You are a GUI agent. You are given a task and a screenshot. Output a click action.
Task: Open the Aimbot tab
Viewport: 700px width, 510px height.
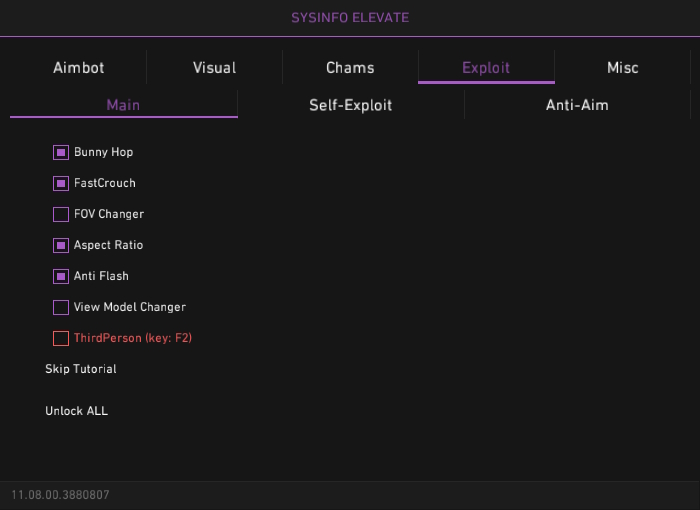tap(78, 68)
